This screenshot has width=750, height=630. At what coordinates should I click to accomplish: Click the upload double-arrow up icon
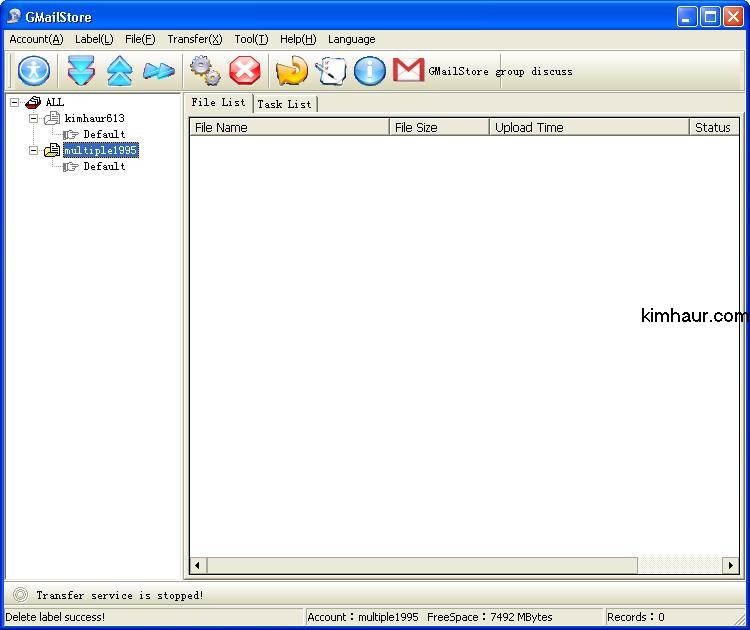coord(119,71)
